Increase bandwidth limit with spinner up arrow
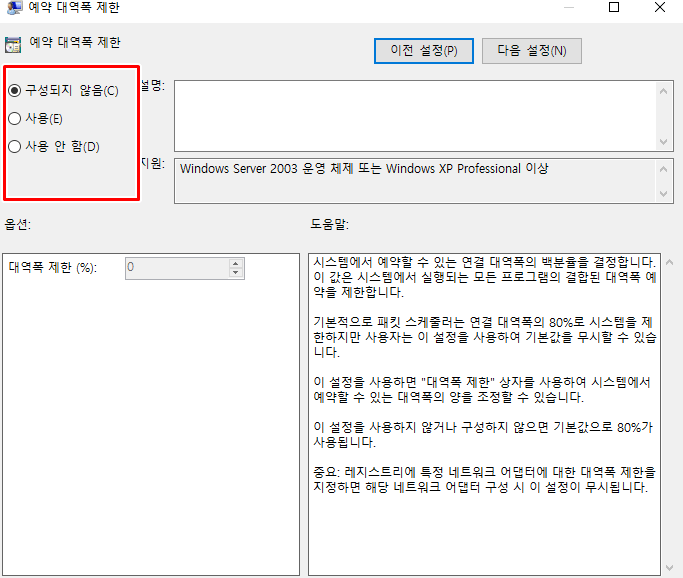This screenshot has width=683, height=578. pos(236,264)
